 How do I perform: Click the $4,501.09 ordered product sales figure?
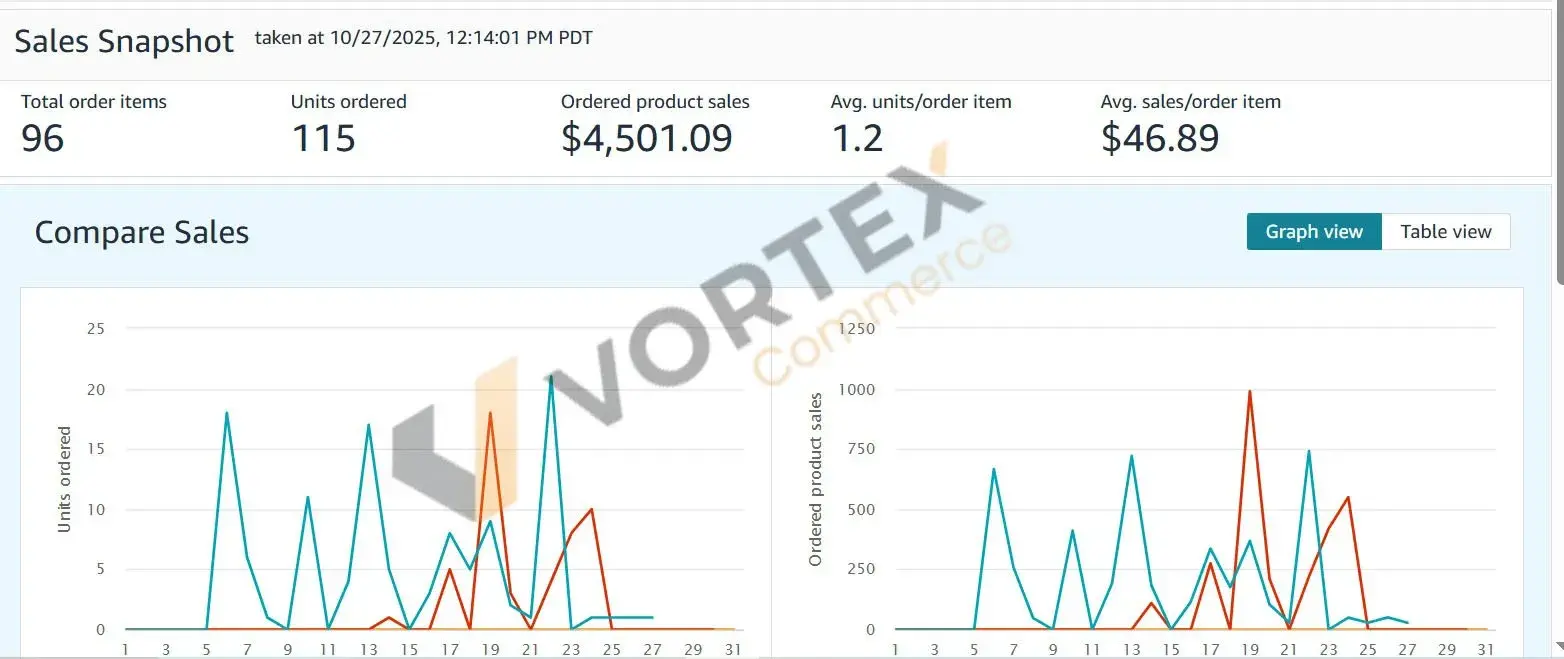[646, 138]
